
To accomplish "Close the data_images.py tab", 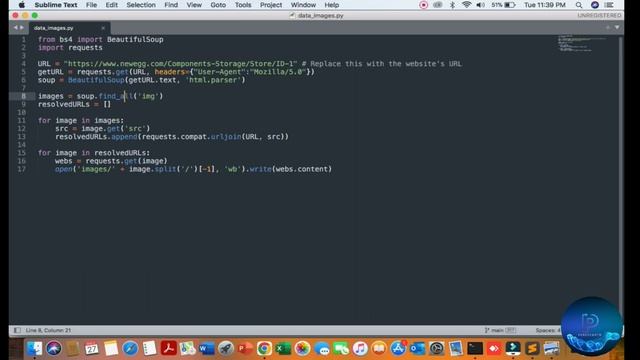I will pos(103,28).
